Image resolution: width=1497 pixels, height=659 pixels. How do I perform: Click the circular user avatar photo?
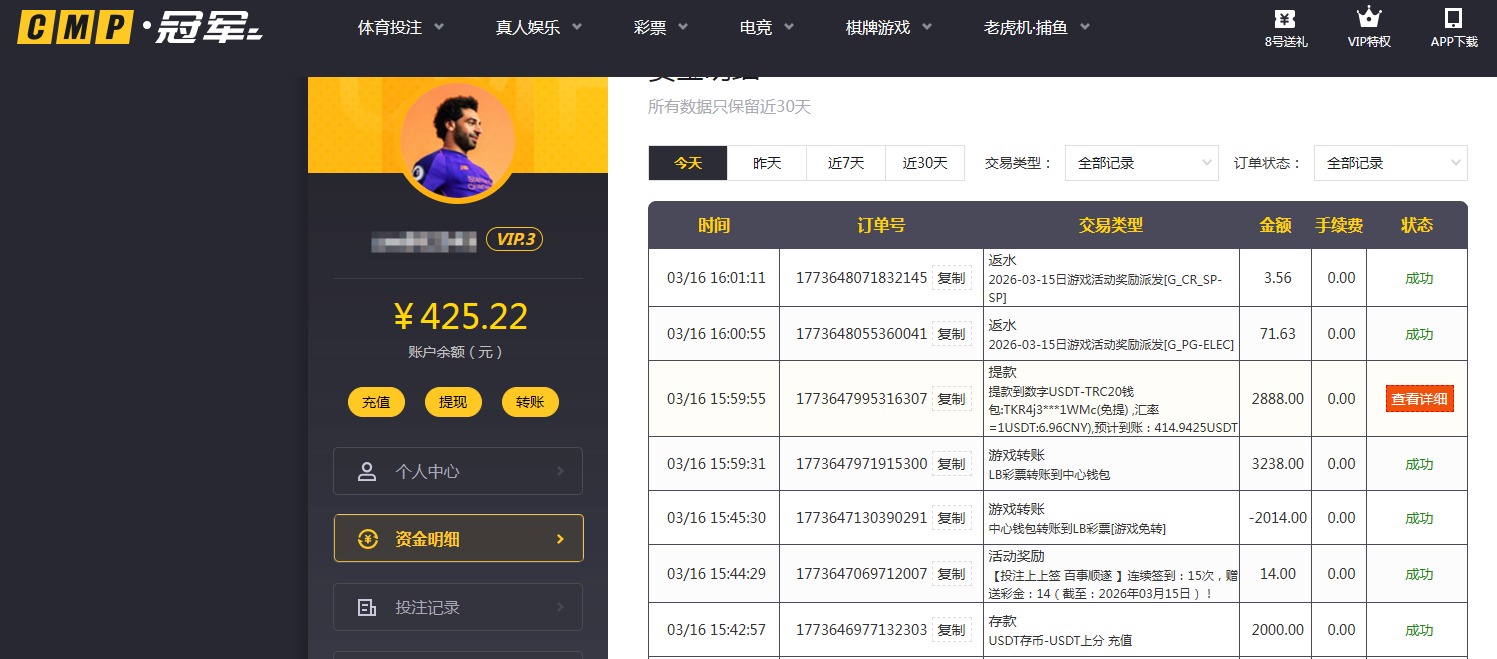pos(457,141)
